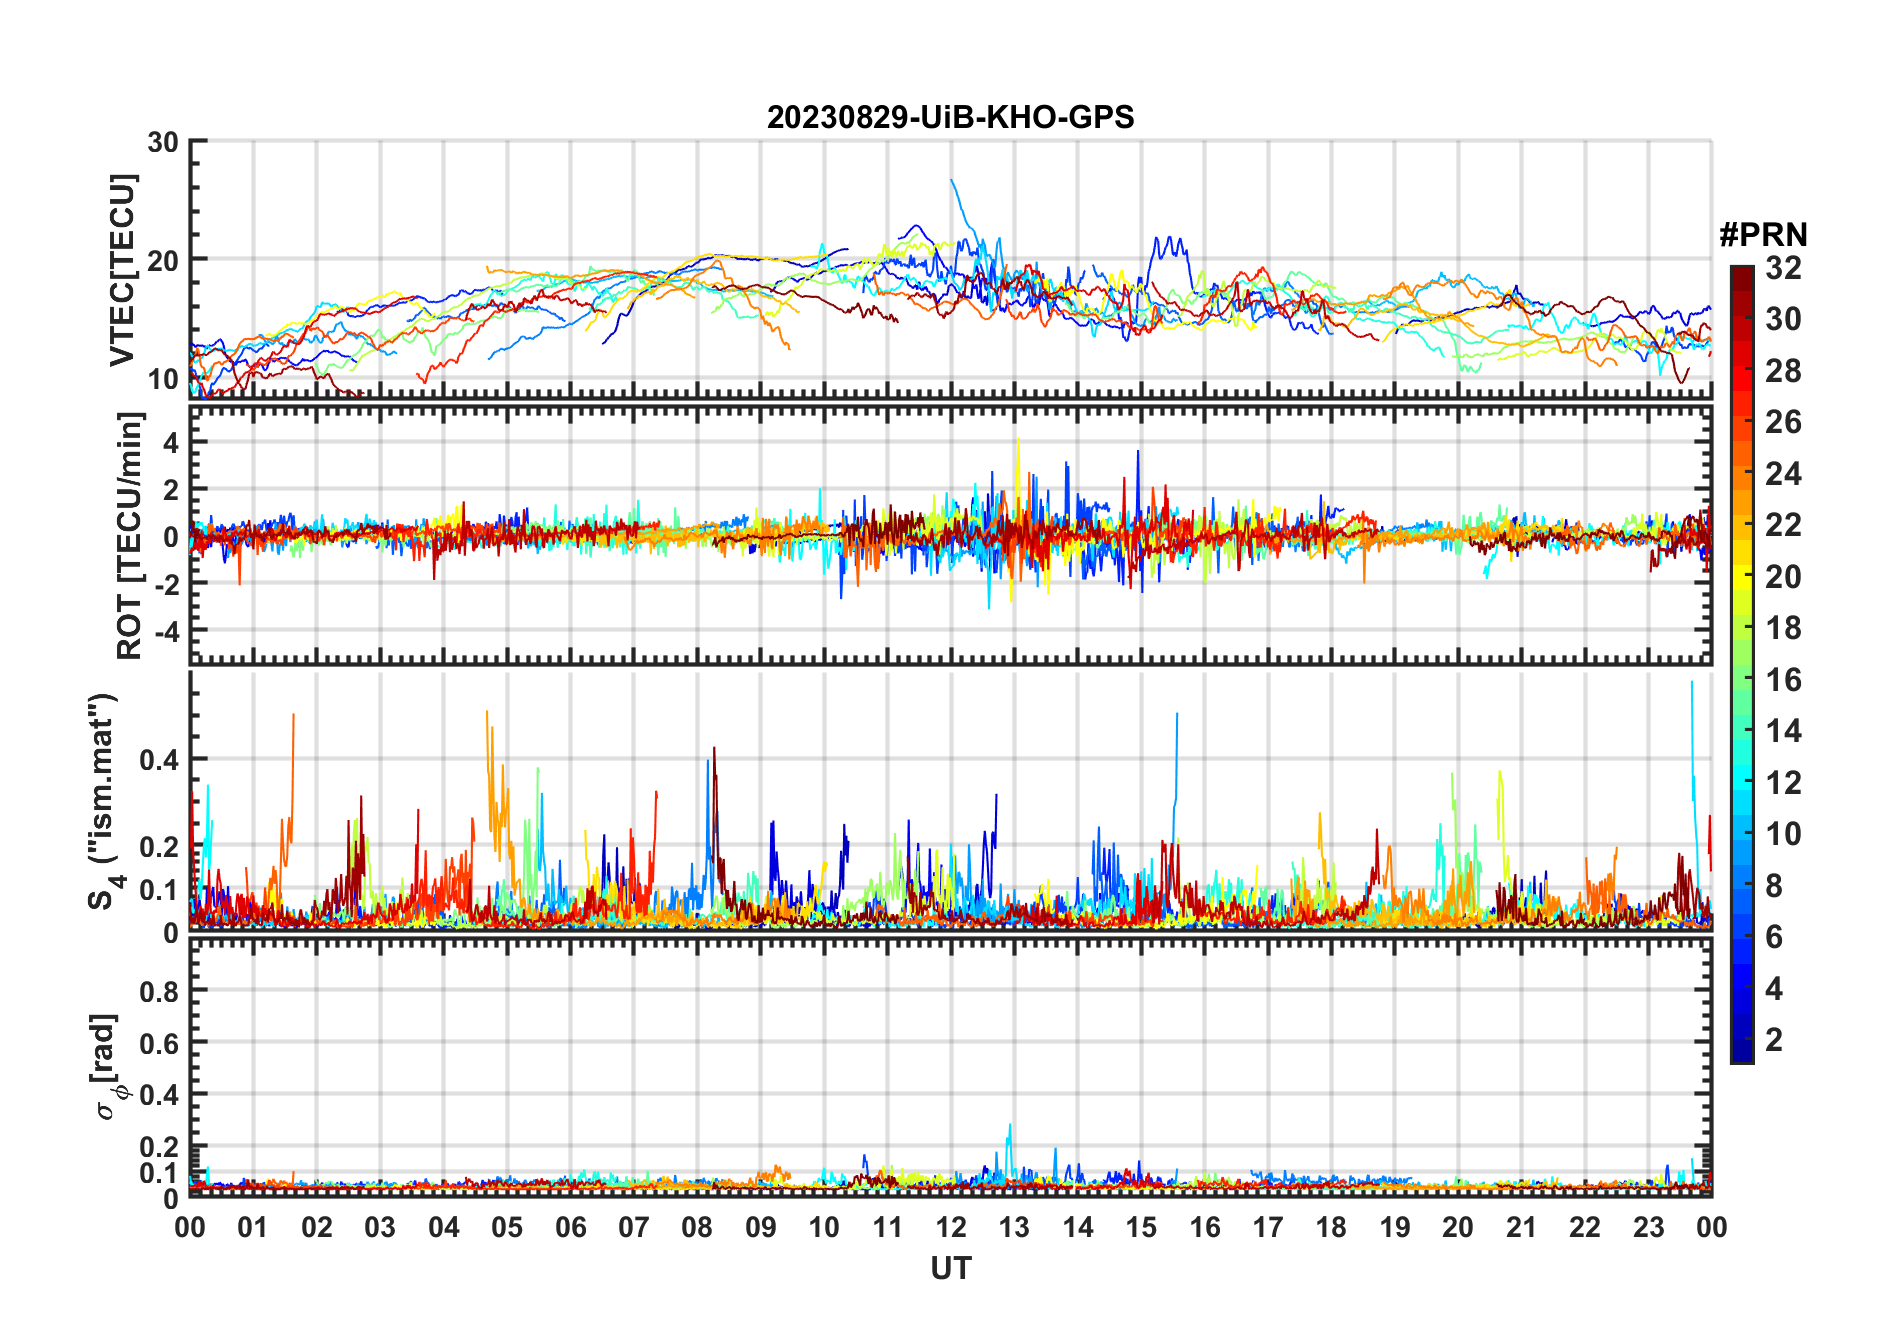Click the dark blue bottom of the PRN colorbar
Viewport: 1902px width, 1330px height.
(x=1741, y=1054)
